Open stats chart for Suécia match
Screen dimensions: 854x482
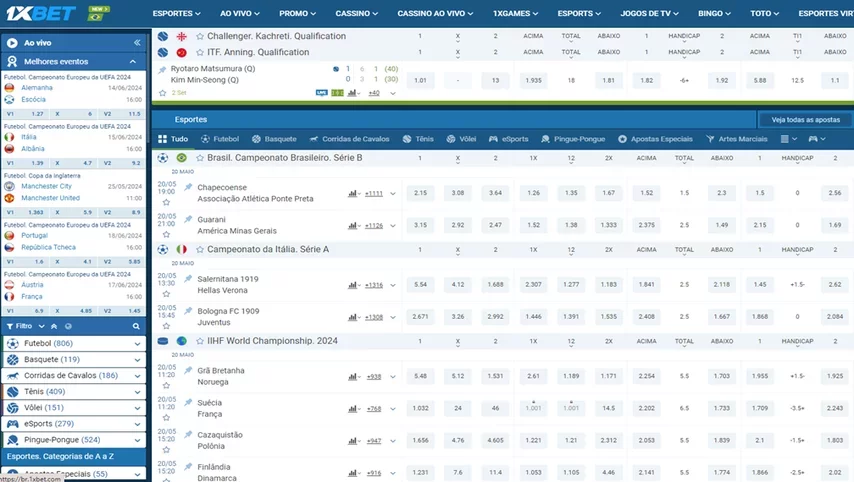tap(353, 408)
